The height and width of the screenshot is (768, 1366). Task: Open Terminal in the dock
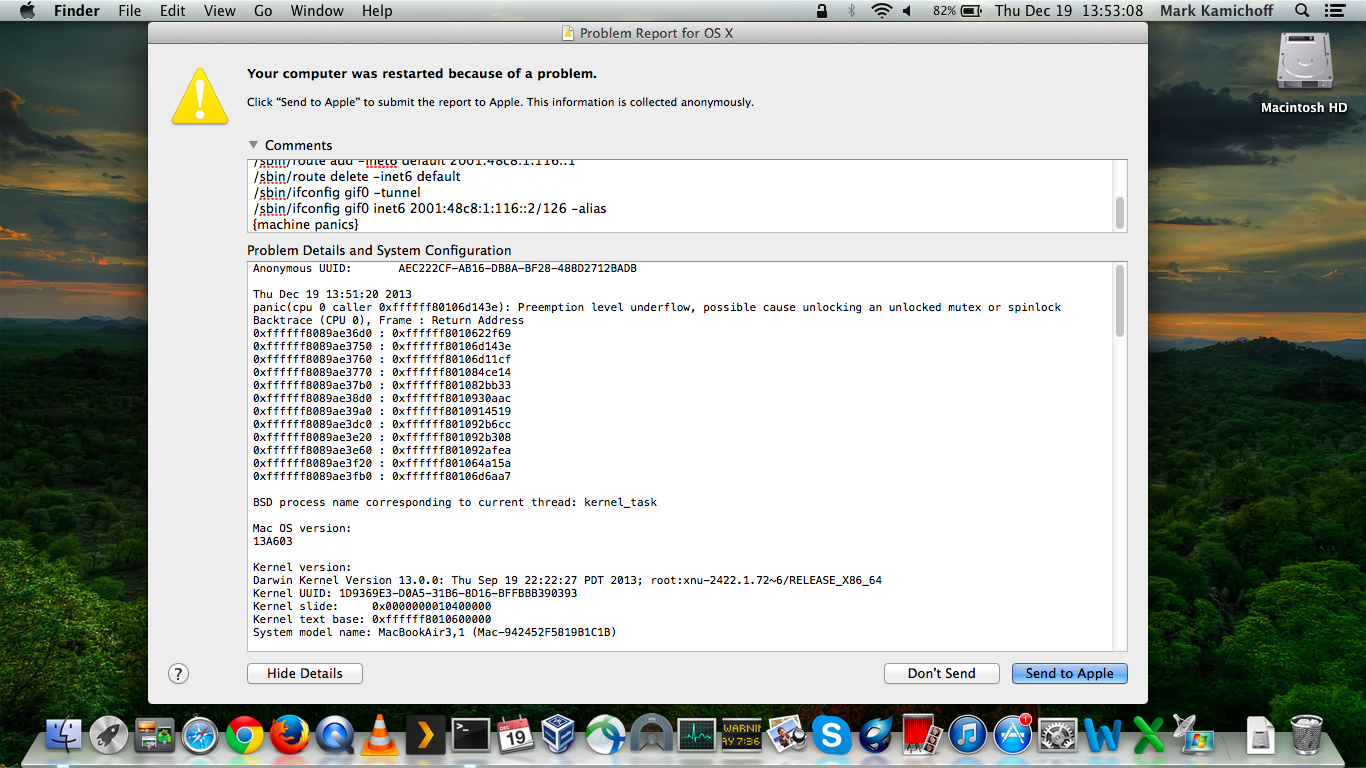point(470,736)
